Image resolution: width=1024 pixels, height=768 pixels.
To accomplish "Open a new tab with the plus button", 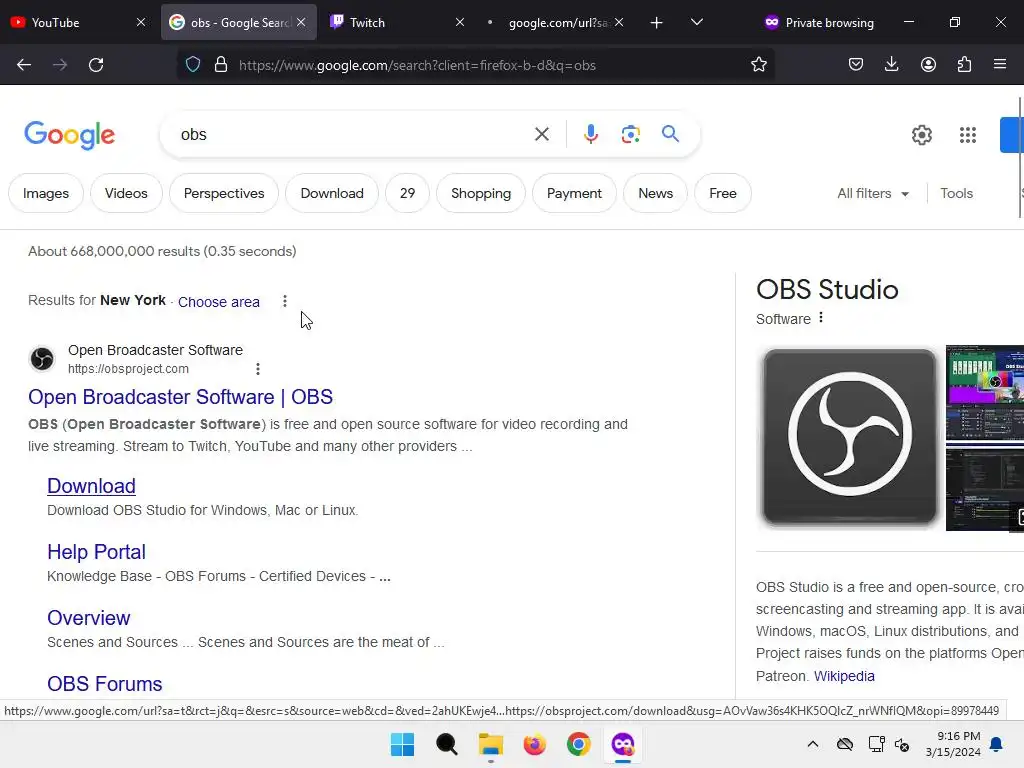I will (656, 22).
